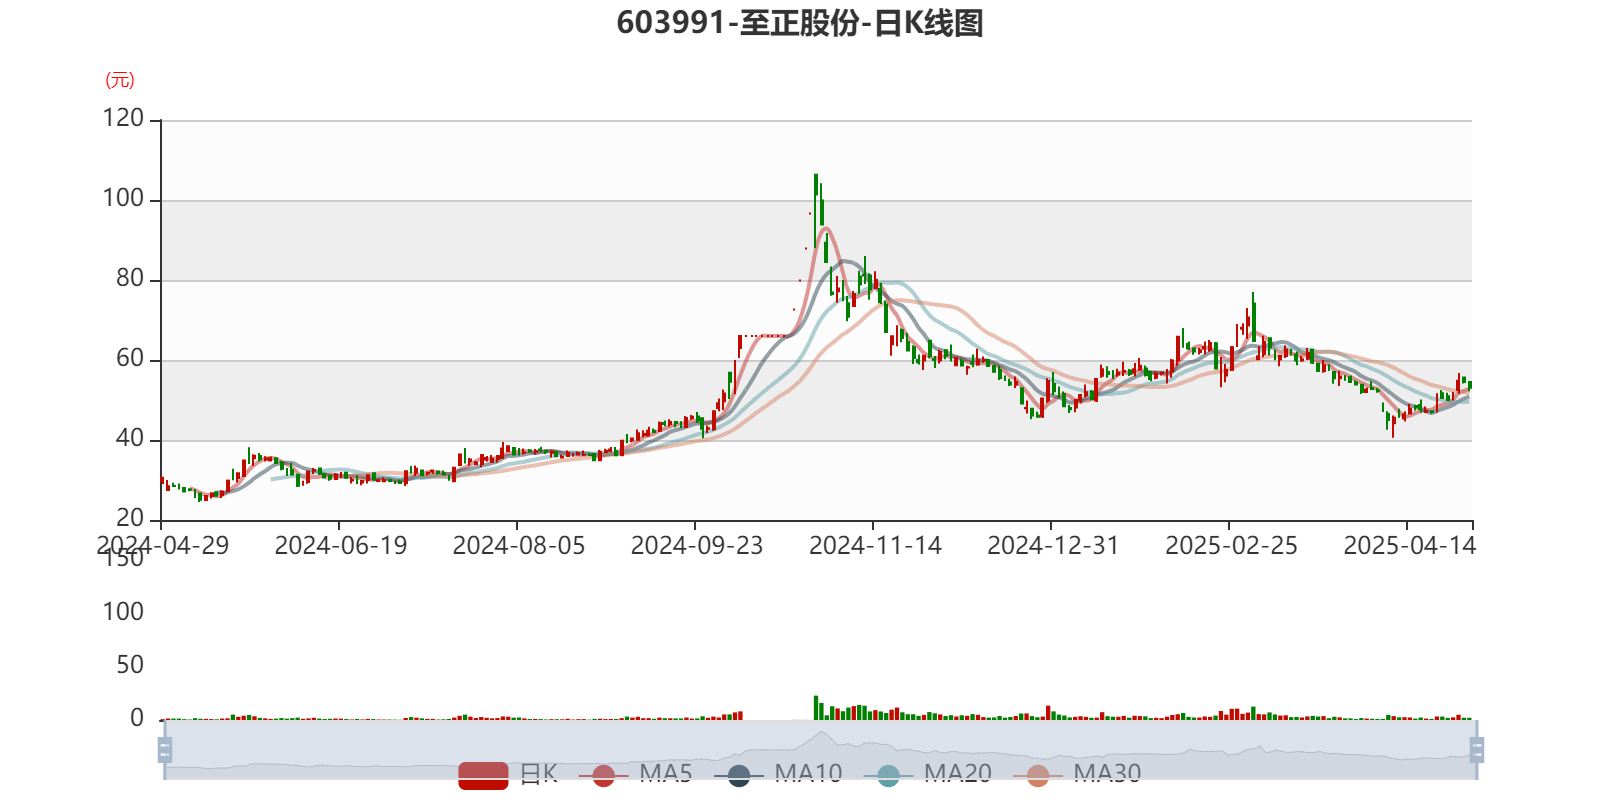Click the tallest green volume bar
Viewport: 1600px width, 800px height.
pos(816,708)
